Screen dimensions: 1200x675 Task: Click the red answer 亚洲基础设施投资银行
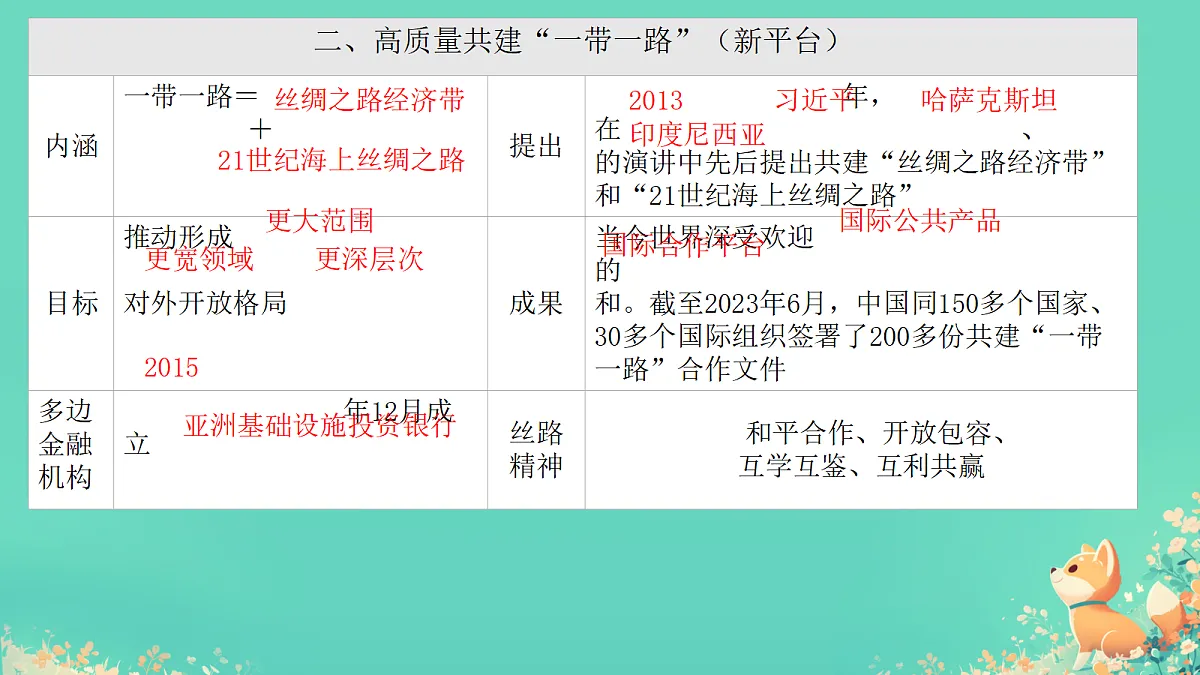pyautogui.click(x=319, y=426)
